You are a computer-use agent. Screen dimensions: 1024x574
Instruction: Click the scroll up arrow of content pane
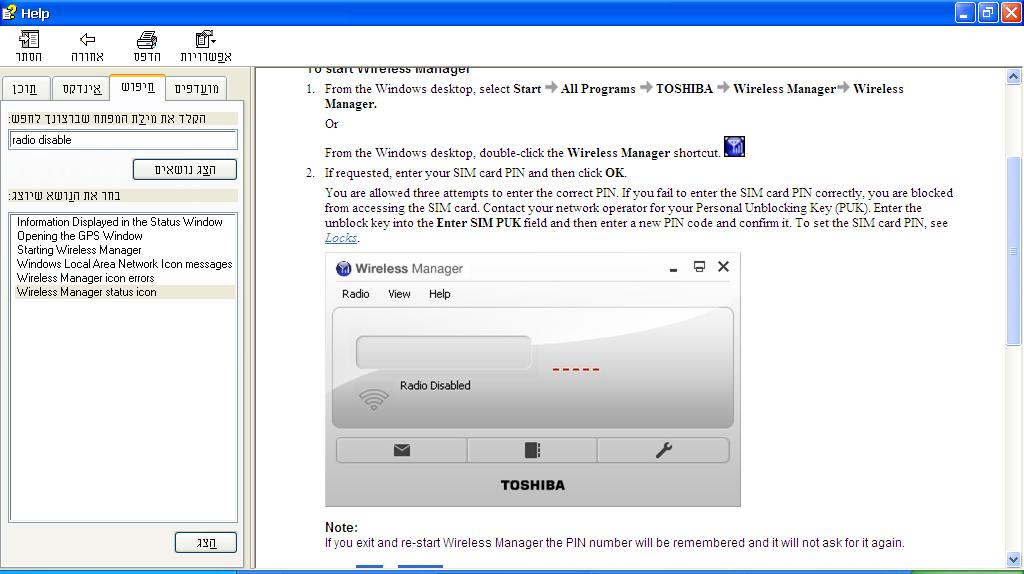(x=1013, y=76)
